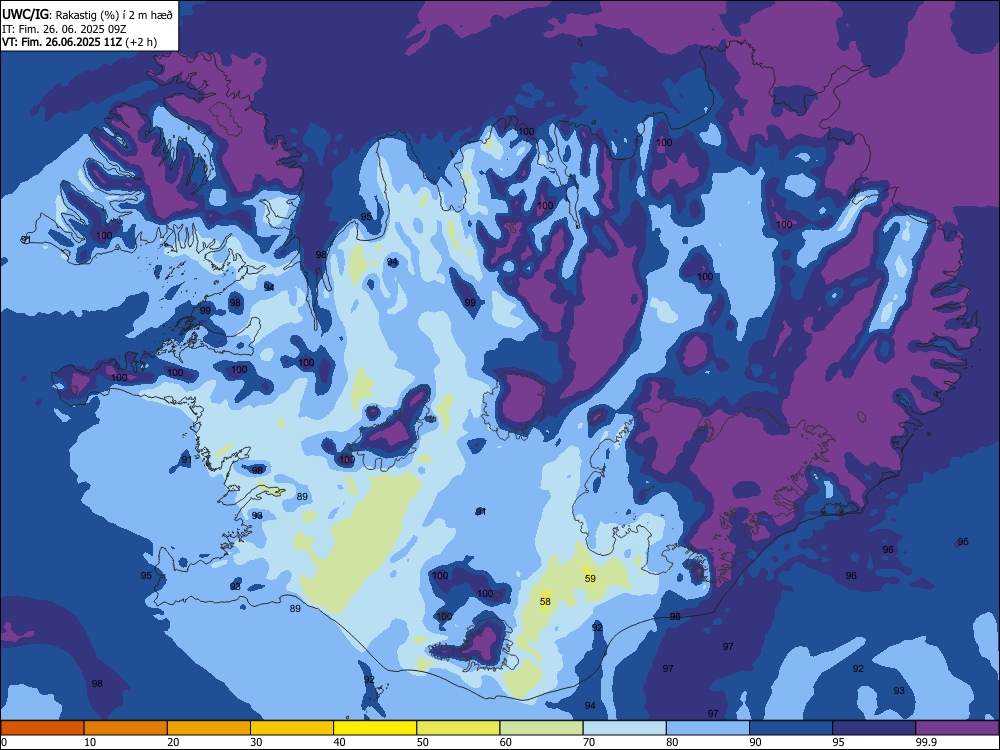This screenshot has height=750, width=1000.
Task: Click the 70–80 pale blue legend swatch
Action: point(624,728)
